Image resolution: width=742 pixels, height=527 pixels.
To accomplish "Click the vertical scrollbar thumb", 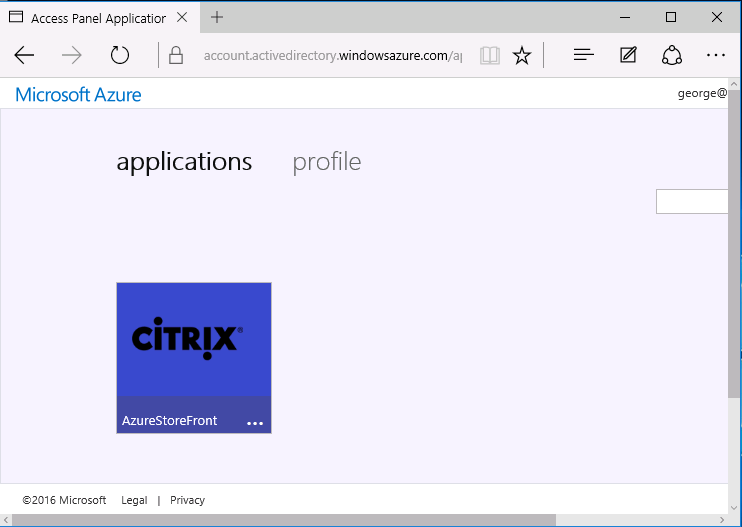I will (x=734, y=244).
